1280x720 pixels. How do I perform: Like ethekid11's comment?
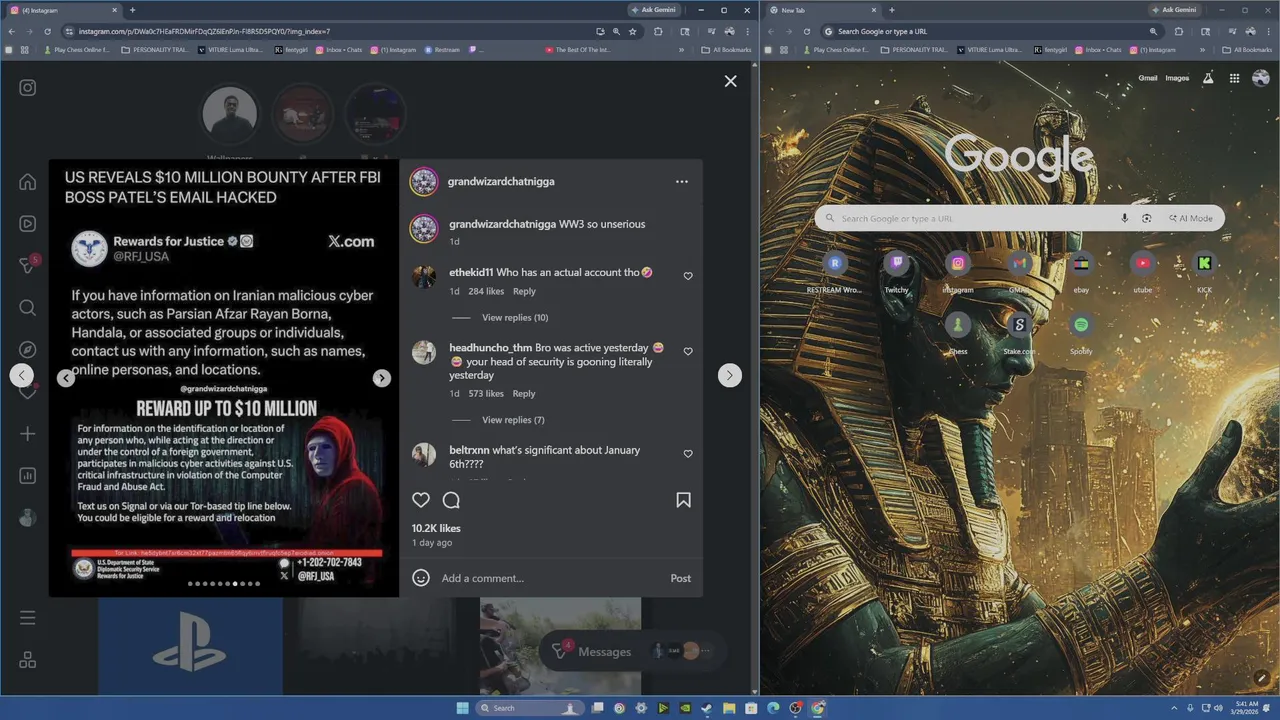(688, 276)
